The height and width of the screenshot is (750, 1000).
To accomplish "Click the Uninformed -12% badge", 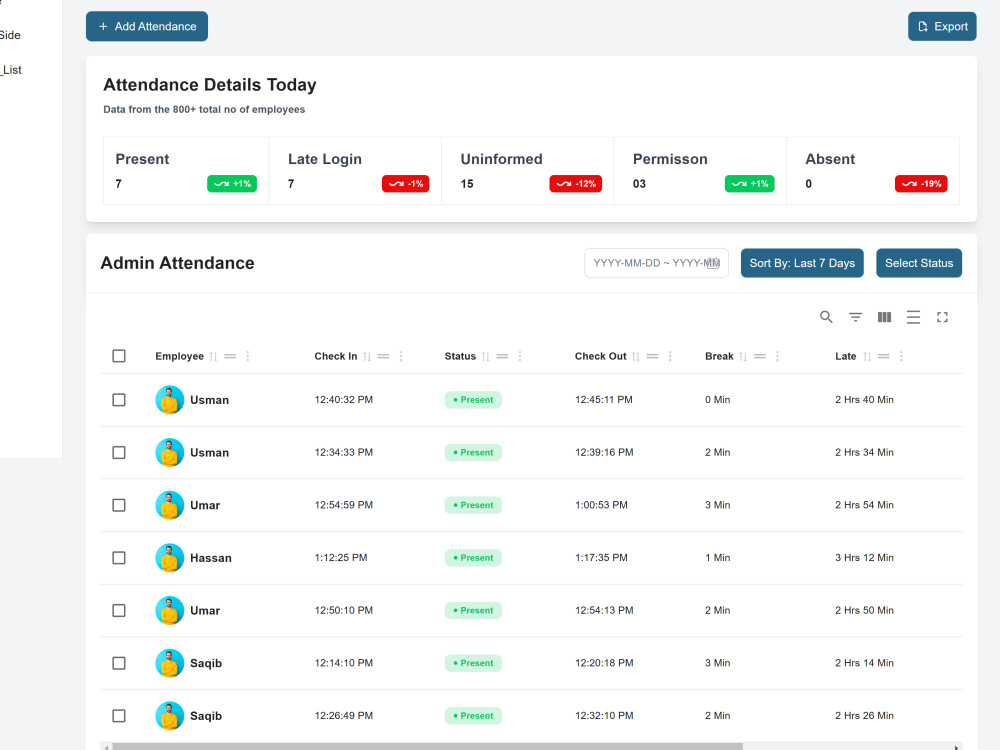I will point(575,184).
